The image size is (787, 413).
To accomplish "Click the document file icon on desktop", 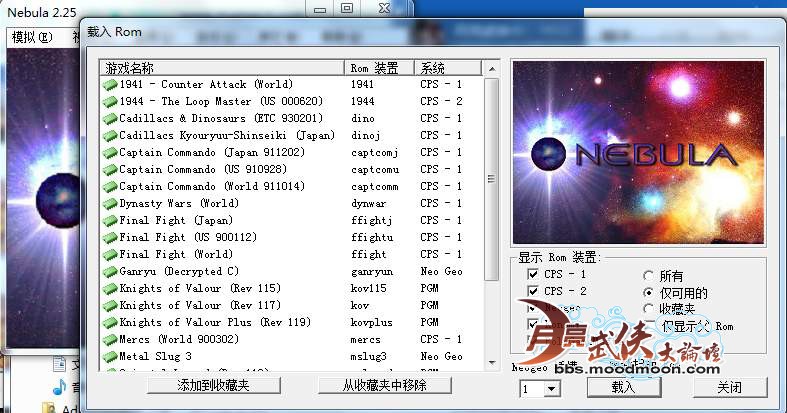I will point(59,364).
